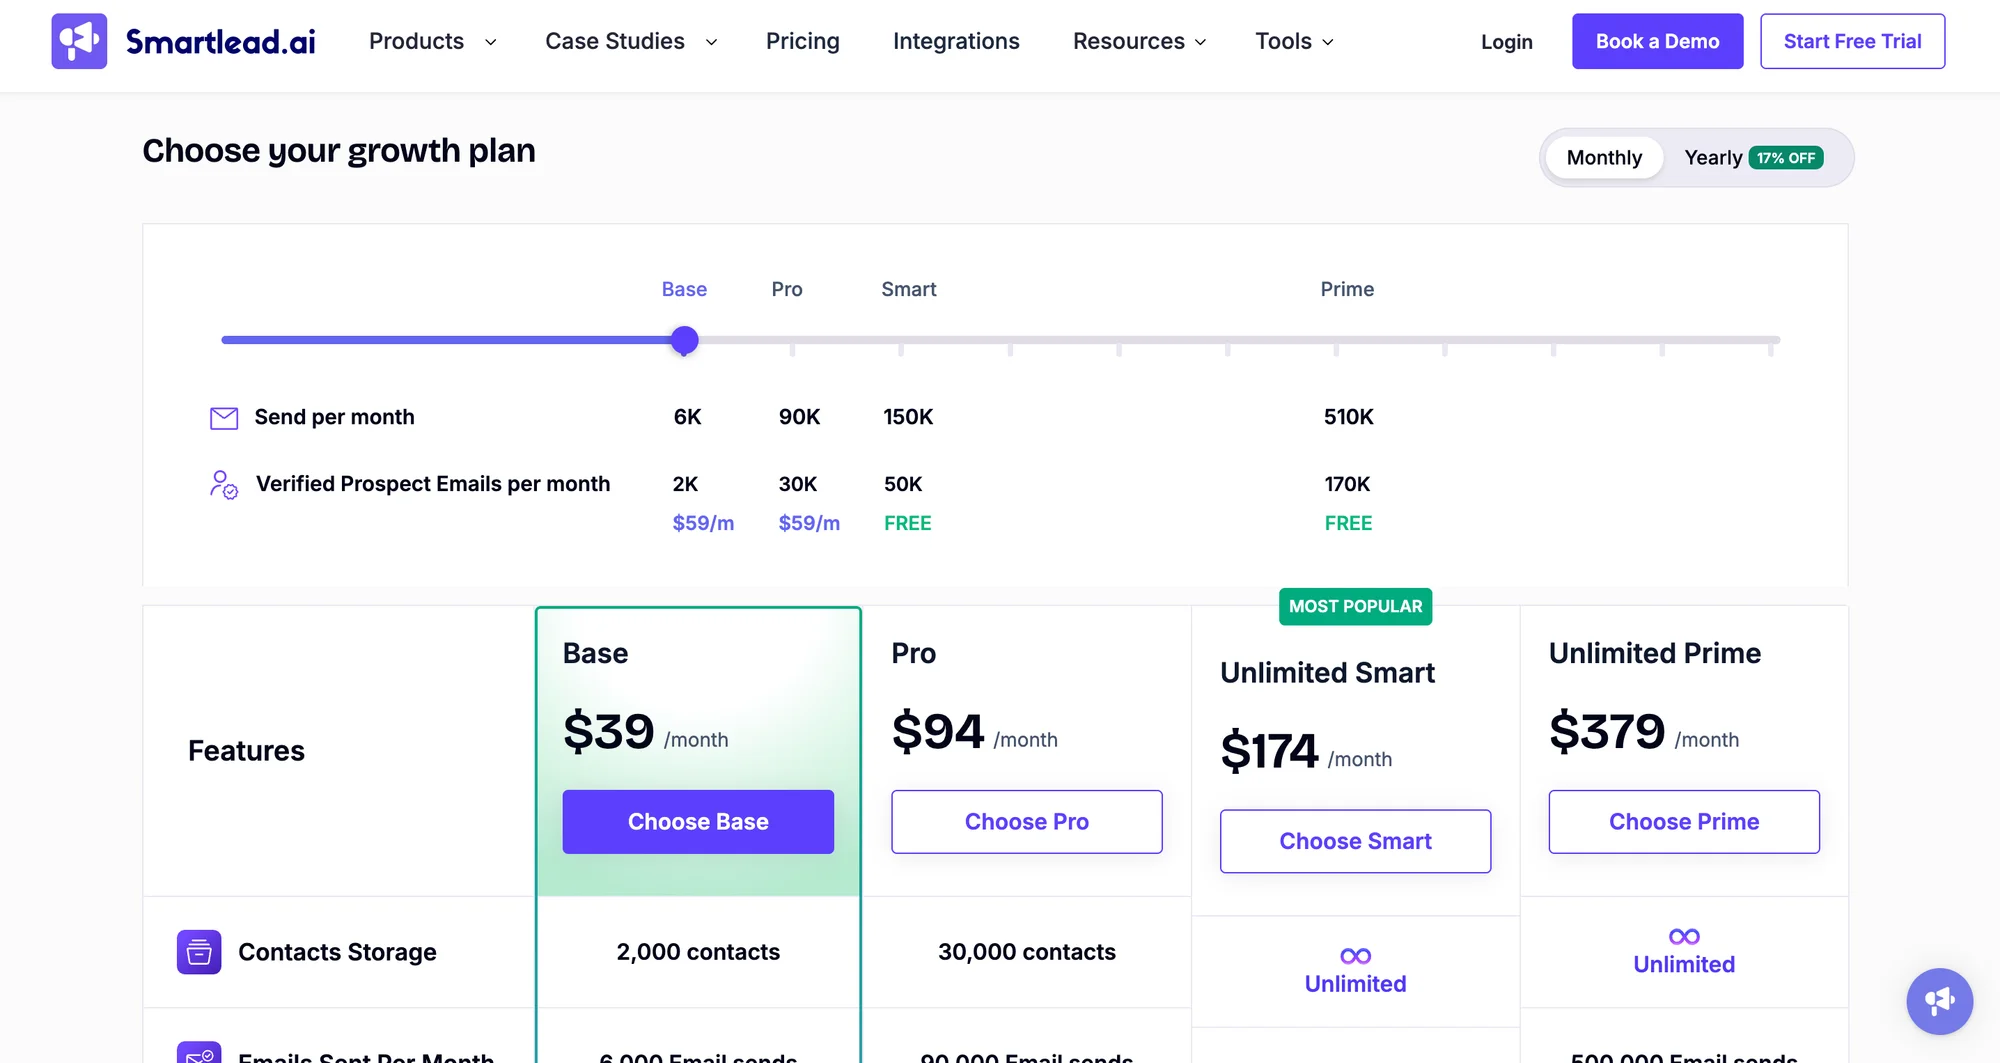The image size is (2000, 1063).
Task: Click the 510K send per month value
Action: coord(1348,417)
